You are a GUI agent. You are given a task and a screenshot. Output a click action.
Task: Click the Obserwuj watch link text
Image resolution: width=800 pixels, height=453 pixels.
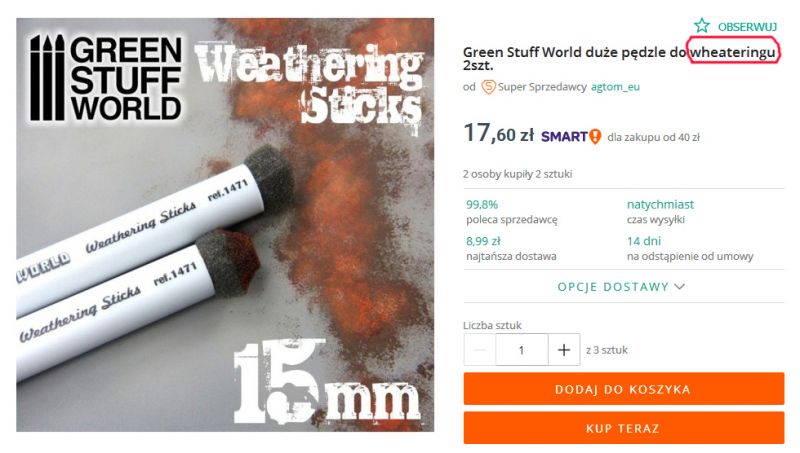click(x=747, y=27)
